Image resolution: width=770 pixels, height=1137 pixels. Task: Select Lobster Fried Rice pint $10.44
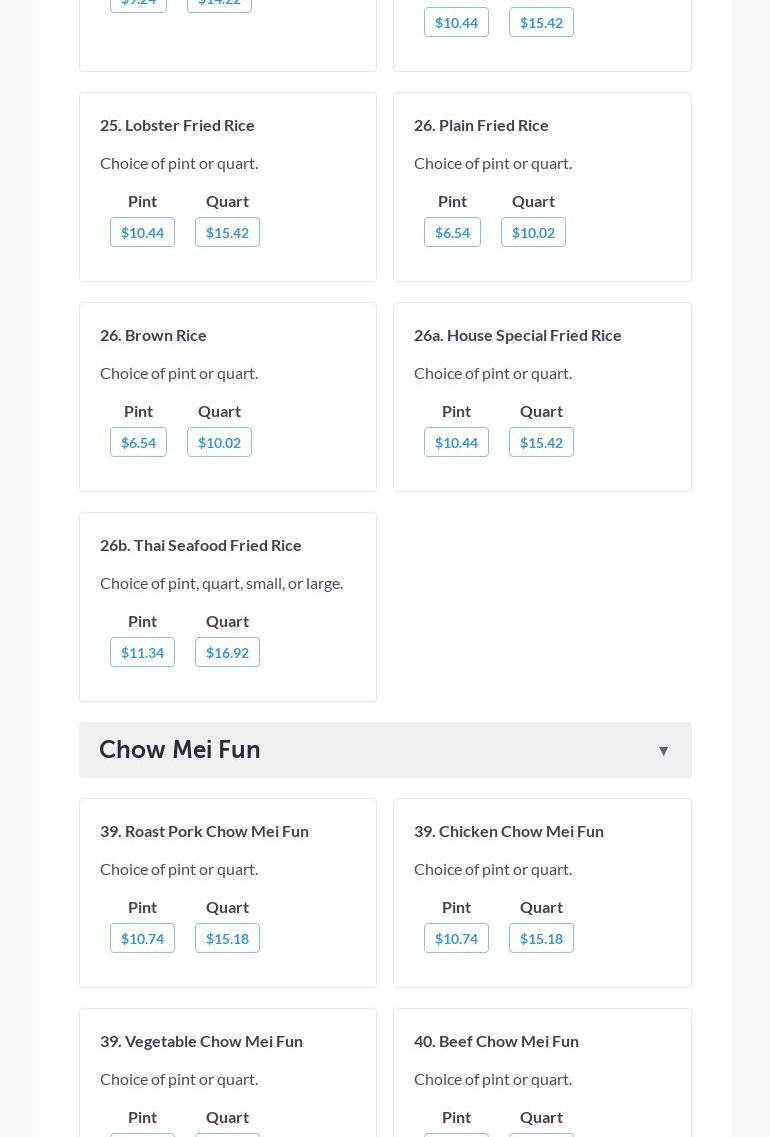[x=142, y=233]
